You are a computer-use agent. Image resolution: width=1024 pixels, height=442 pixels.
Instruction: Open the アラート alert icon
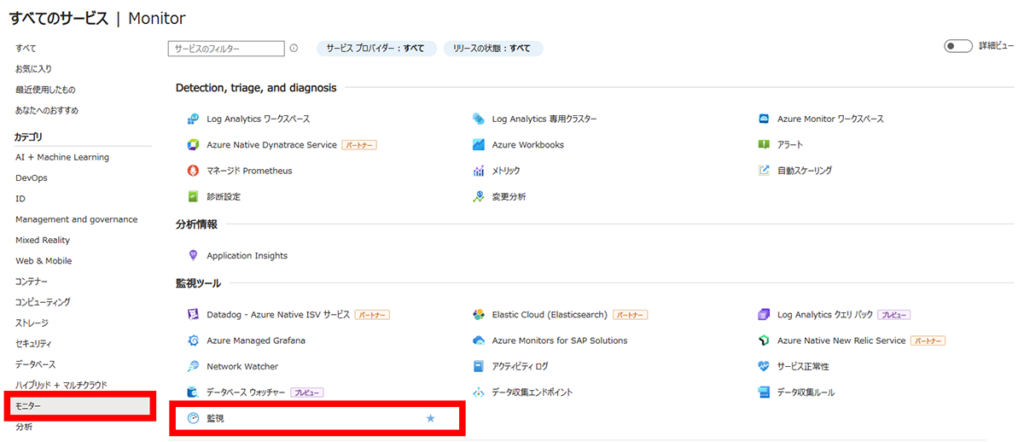(764, 145)
